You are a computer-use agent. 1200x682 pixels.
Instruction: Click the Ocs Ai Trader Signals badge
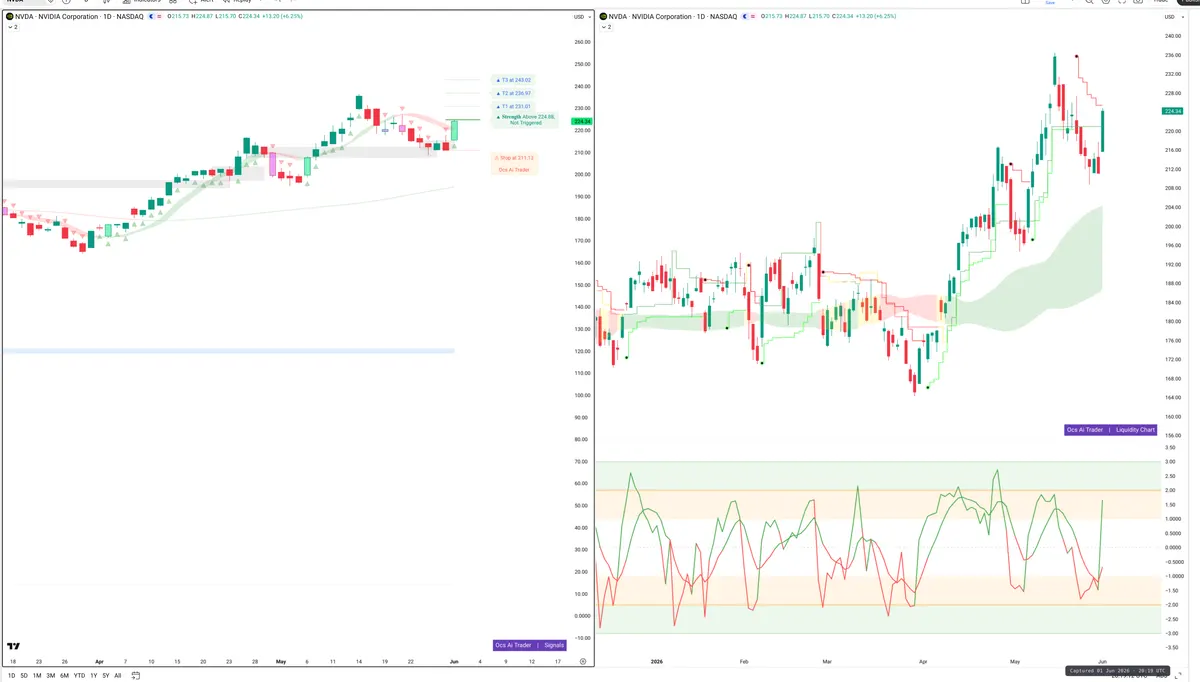(x=530, y=645)
